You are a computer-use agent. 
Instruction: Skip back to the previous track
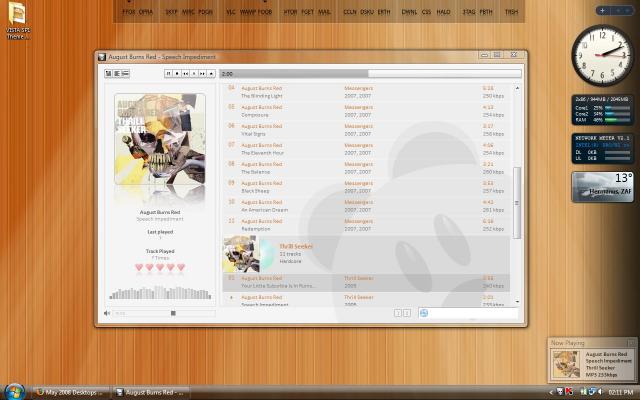click(x=185, y=73)
